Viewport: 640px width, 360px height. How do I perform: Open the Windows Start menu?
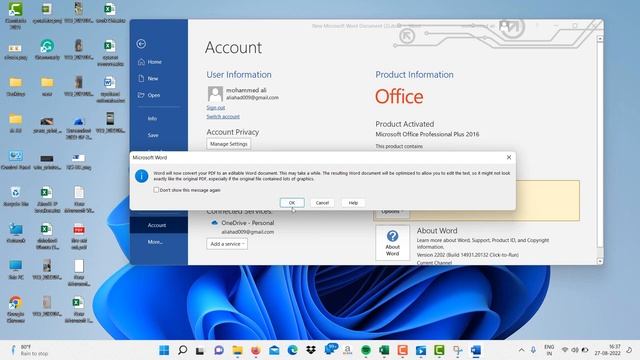[x=164, y=350]
